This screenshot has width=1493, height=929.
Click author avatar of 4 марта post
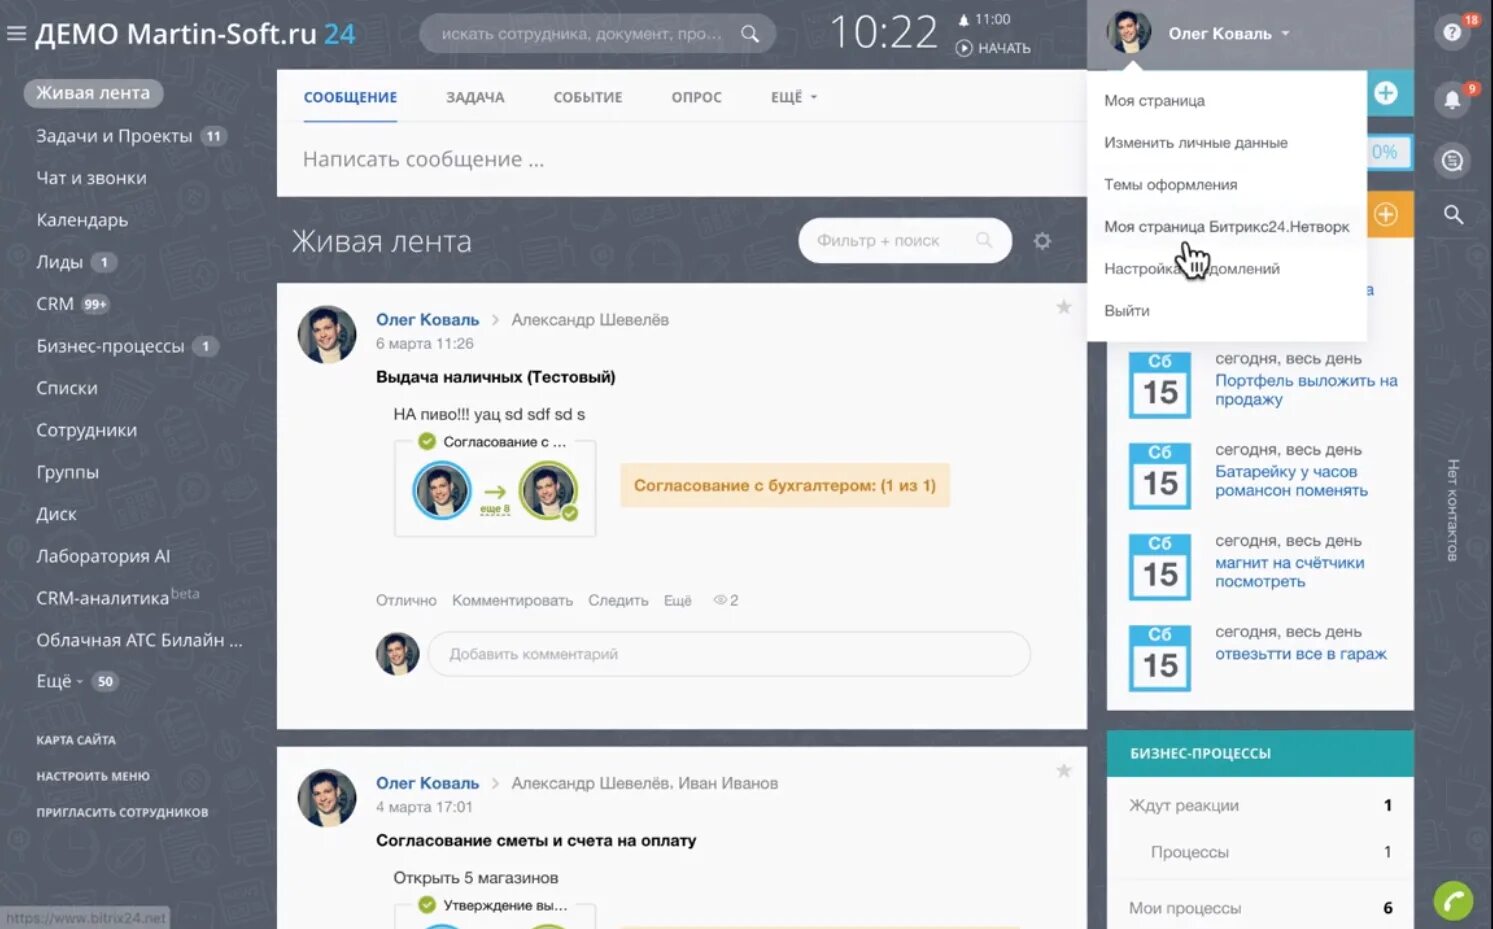[327, 797]
